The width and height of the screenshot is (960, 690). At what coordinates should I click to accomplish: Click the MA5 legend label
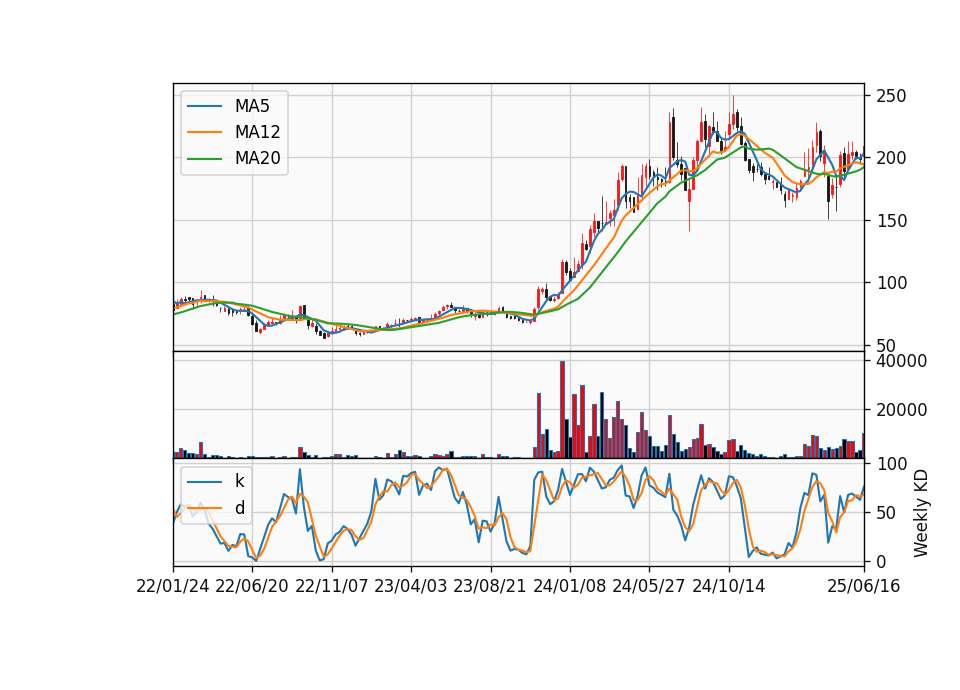click(252, 106)
